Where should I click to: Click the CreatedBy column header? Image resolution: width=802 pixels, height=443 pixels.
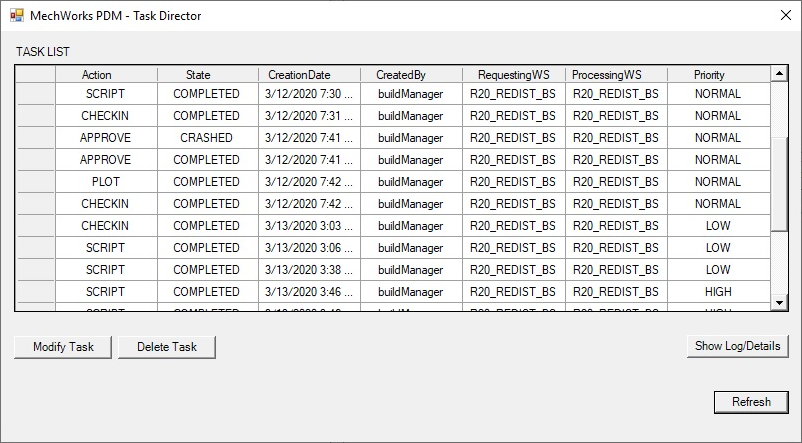(x=411, y=75)
